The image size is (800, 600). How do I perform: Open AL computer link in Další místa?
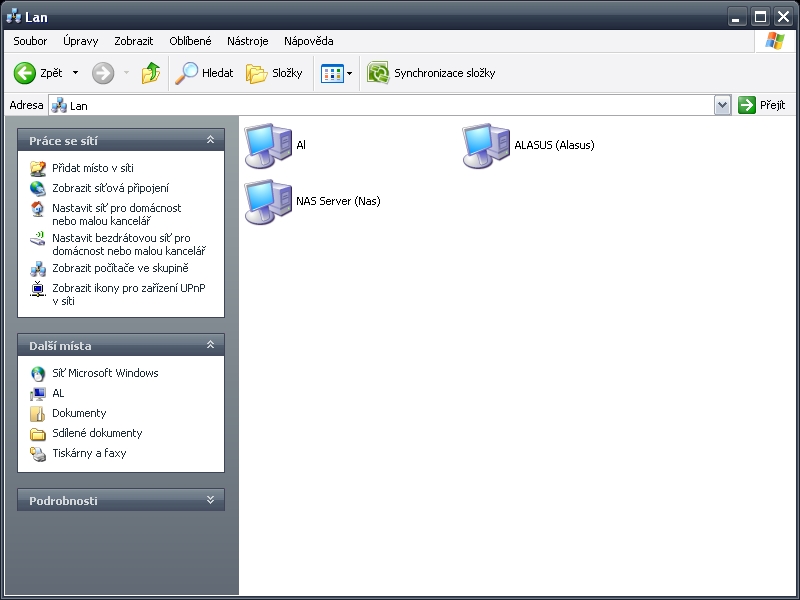coord(58,393)
